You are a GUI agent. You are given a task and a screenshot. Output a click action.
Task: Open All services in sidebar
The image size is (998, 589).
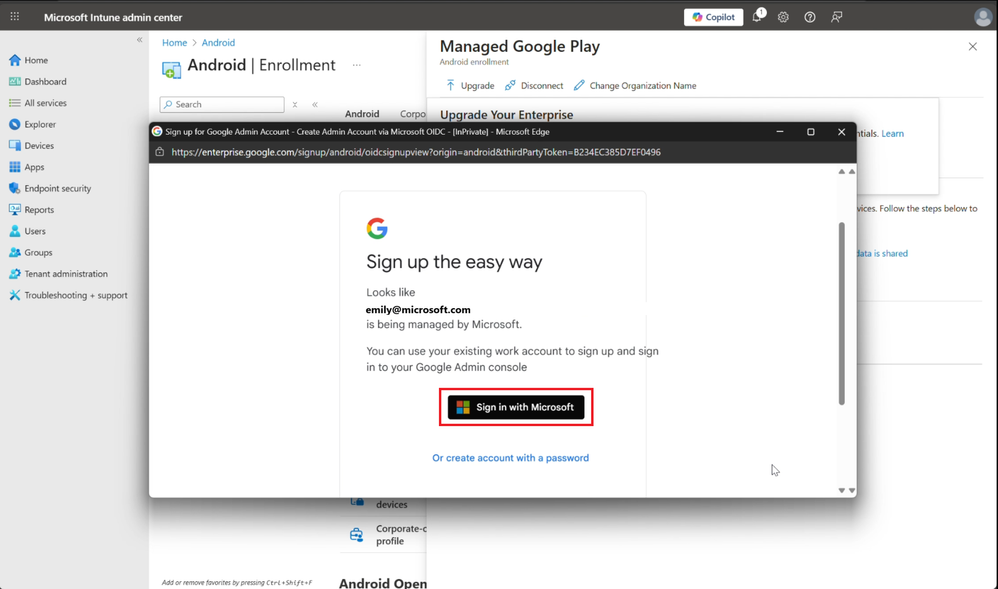pos(38,103)
